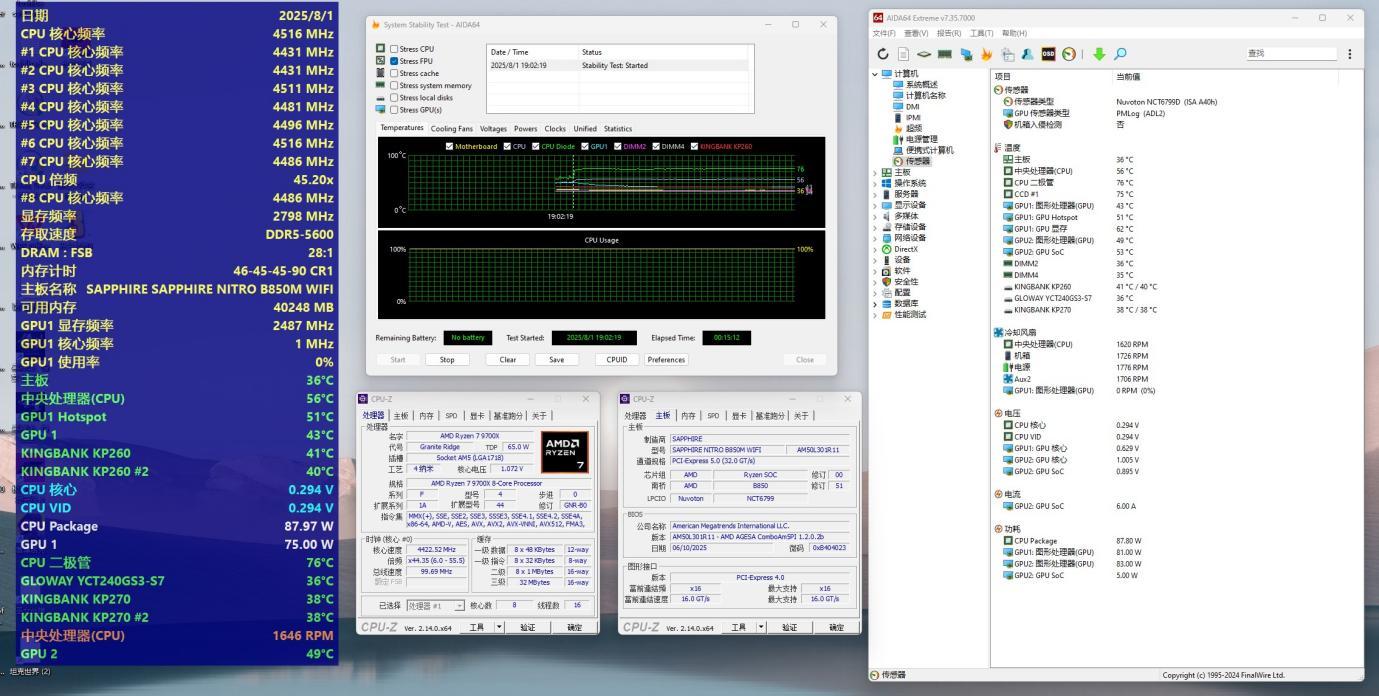Click the CPUID button
The image size is (1379, 696).
tap(616, 360)
